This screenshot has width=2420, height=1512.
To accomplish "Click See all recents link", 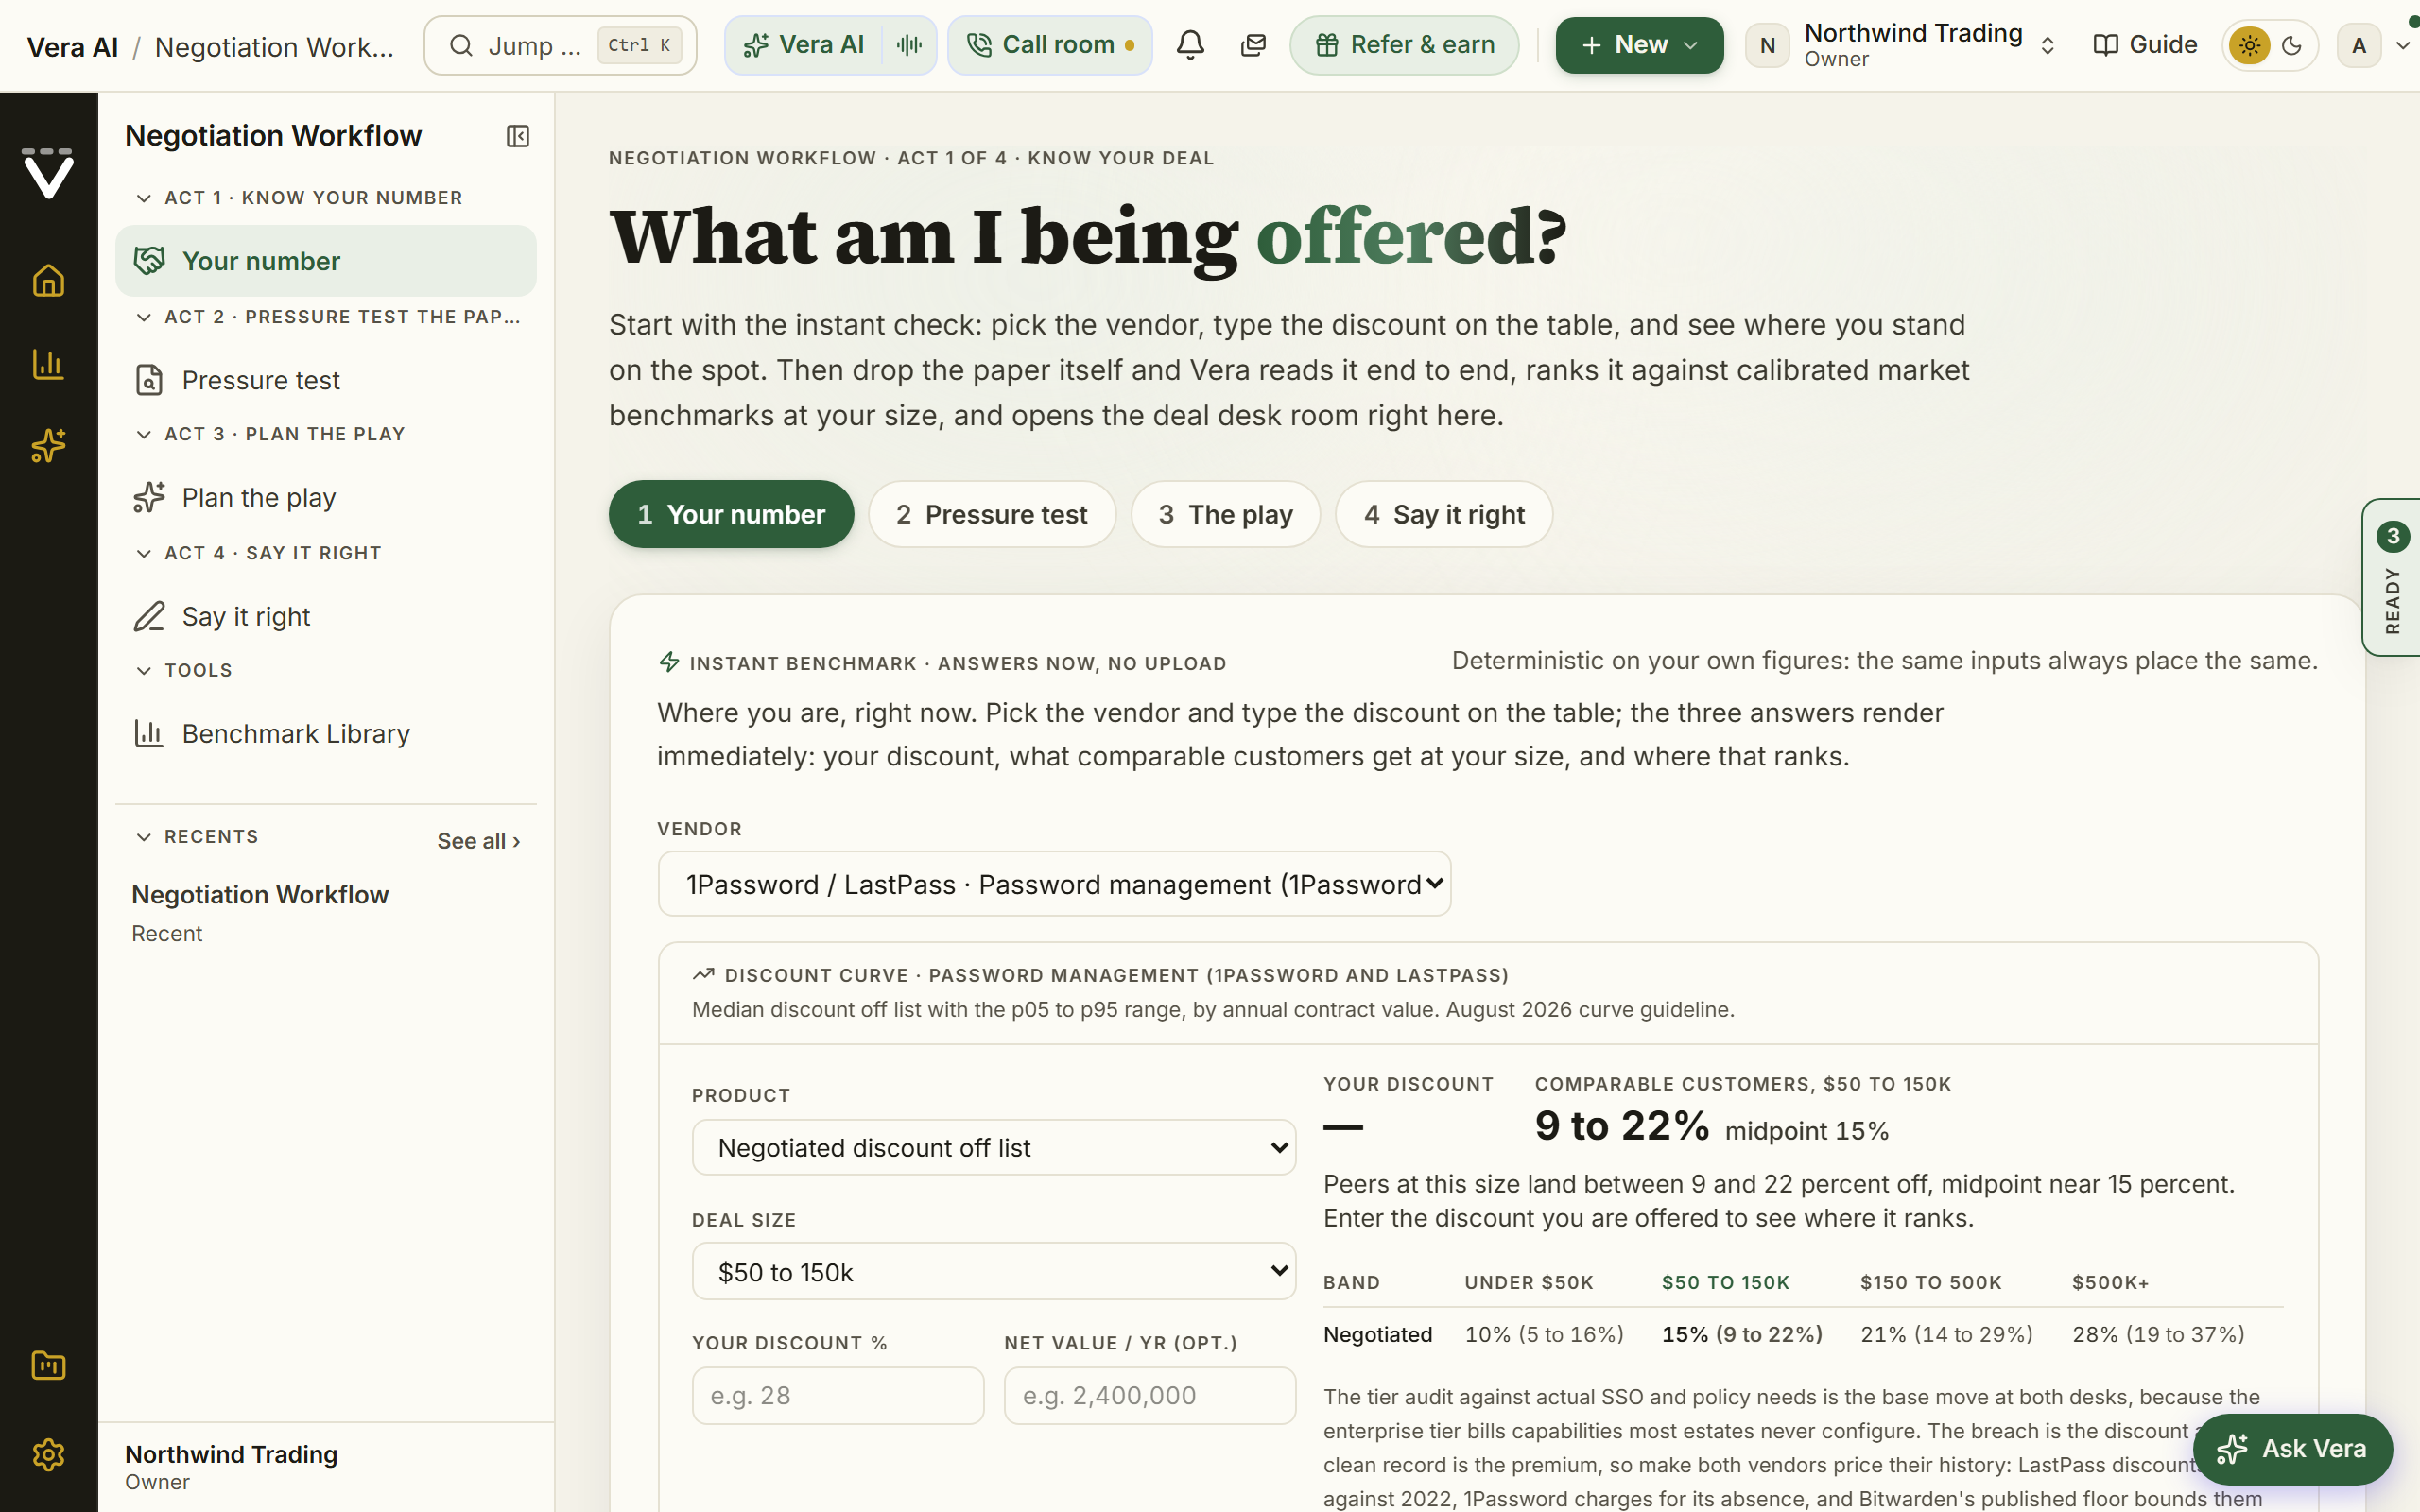I will coord(478,841).
